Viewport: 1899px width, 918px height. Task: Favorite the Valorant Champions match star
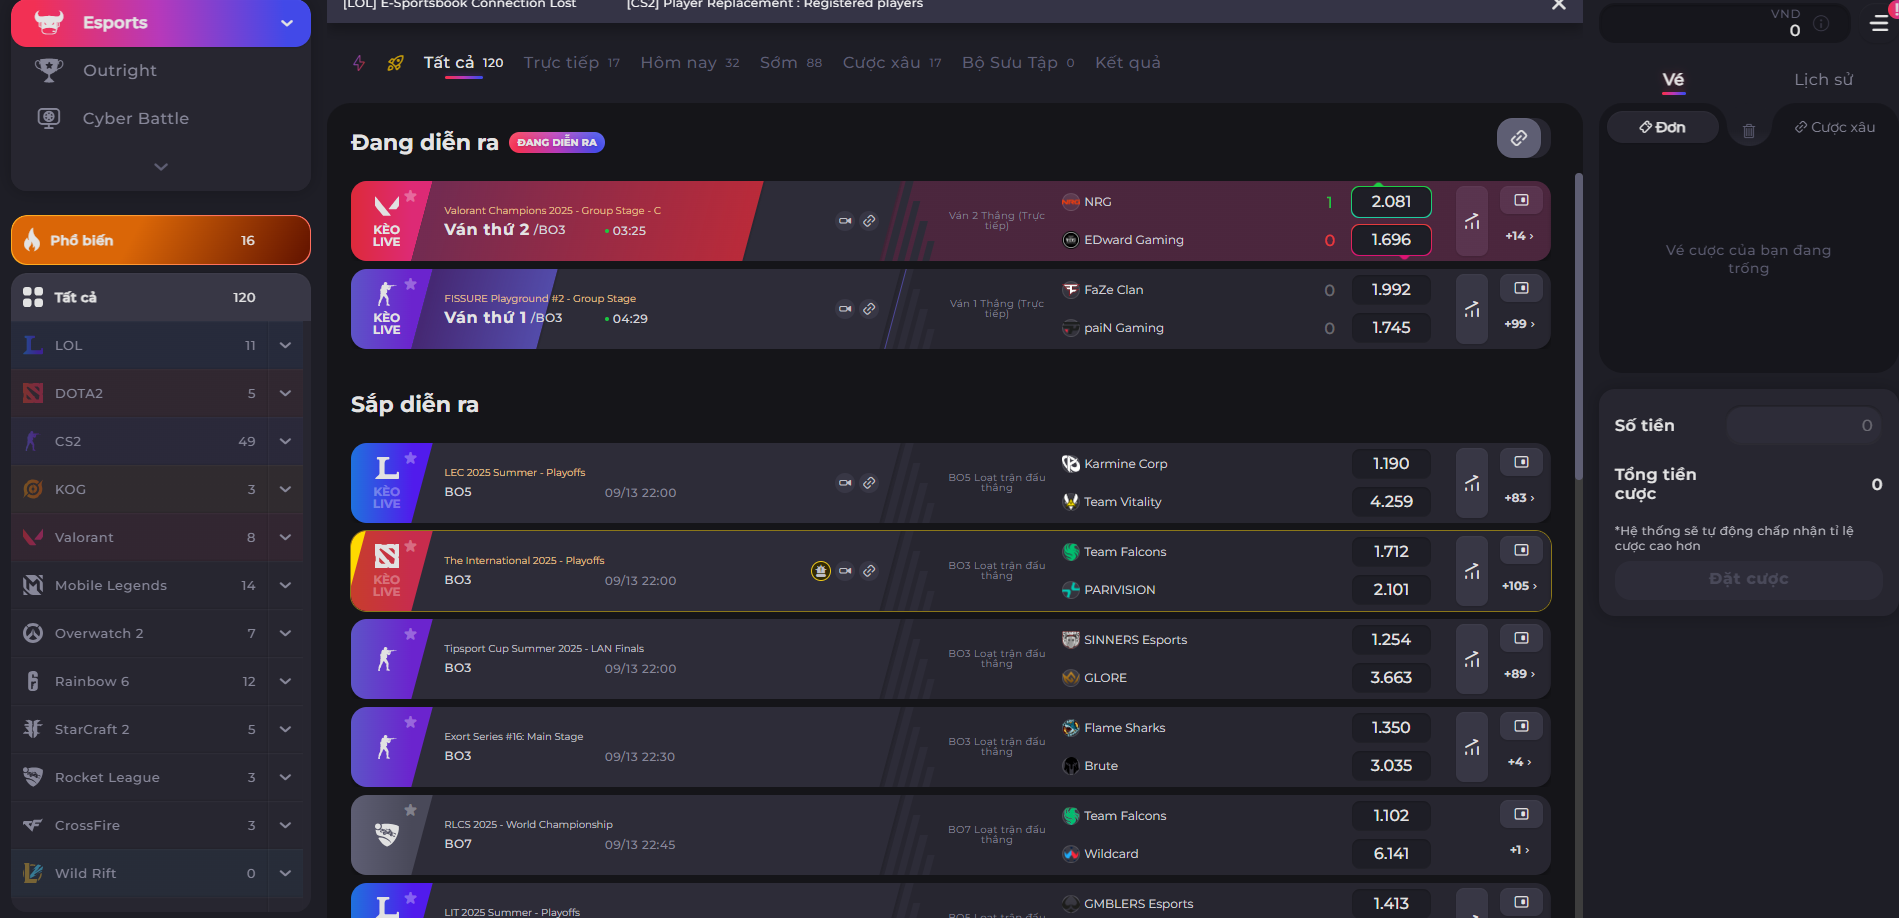(410, 196)
